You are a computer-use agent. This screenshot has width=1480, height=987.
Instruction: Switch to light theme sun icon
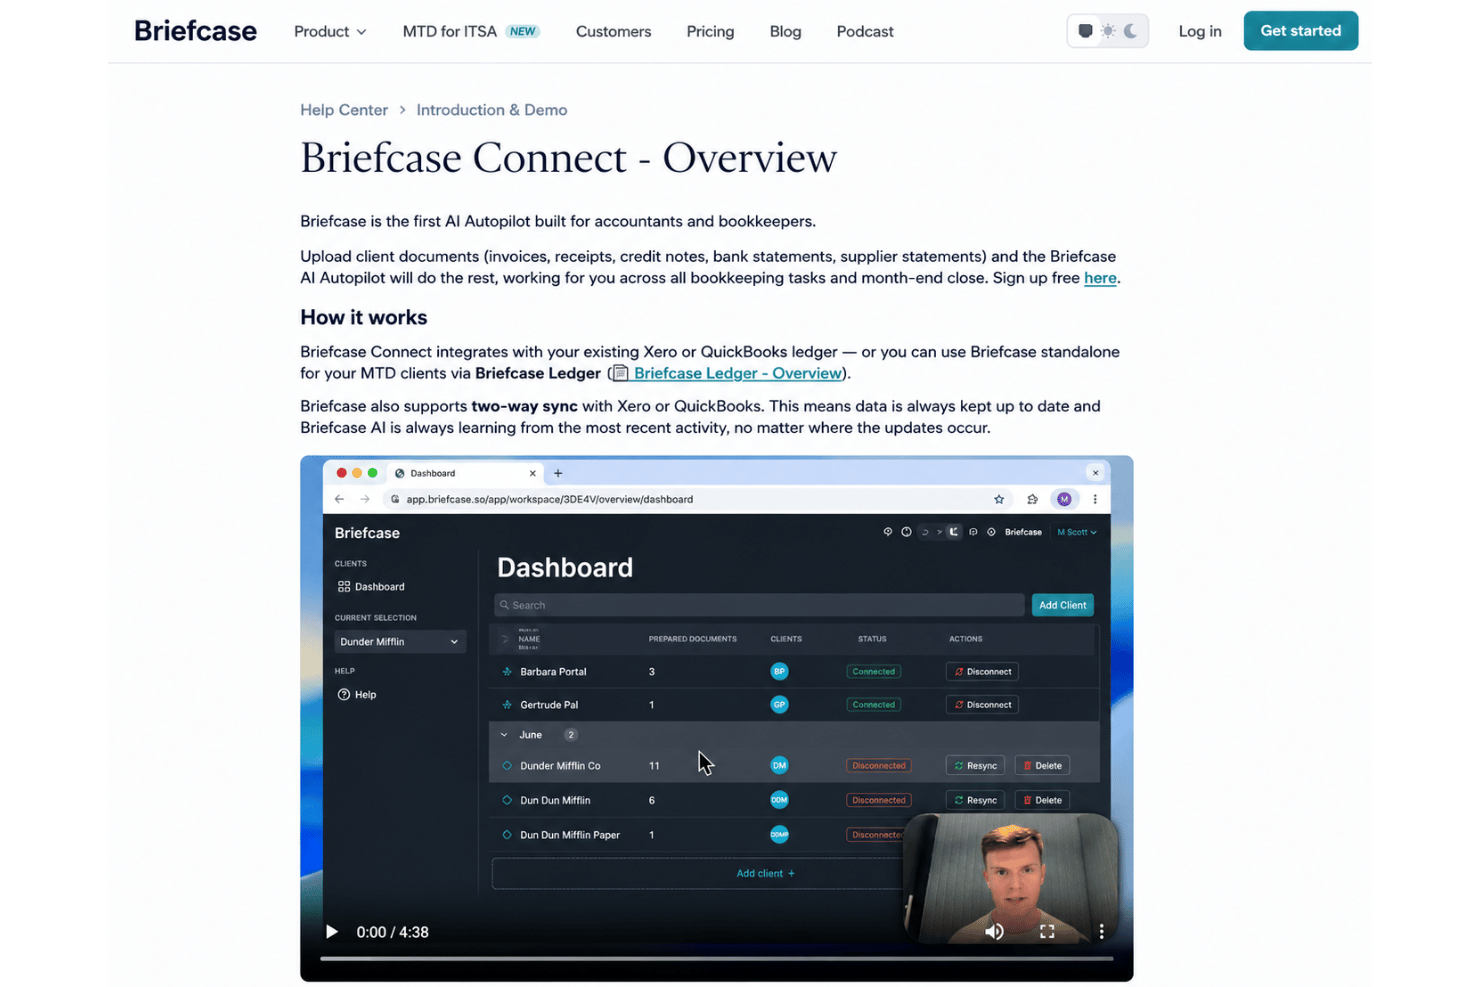pos(1108,31)
